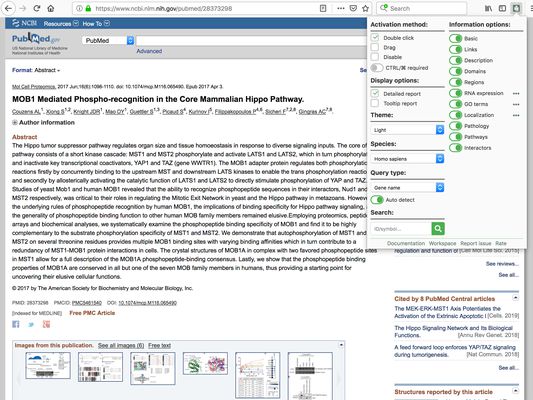Open the extension Documentation link
The image size is (533, 400).
coord(406,243)
